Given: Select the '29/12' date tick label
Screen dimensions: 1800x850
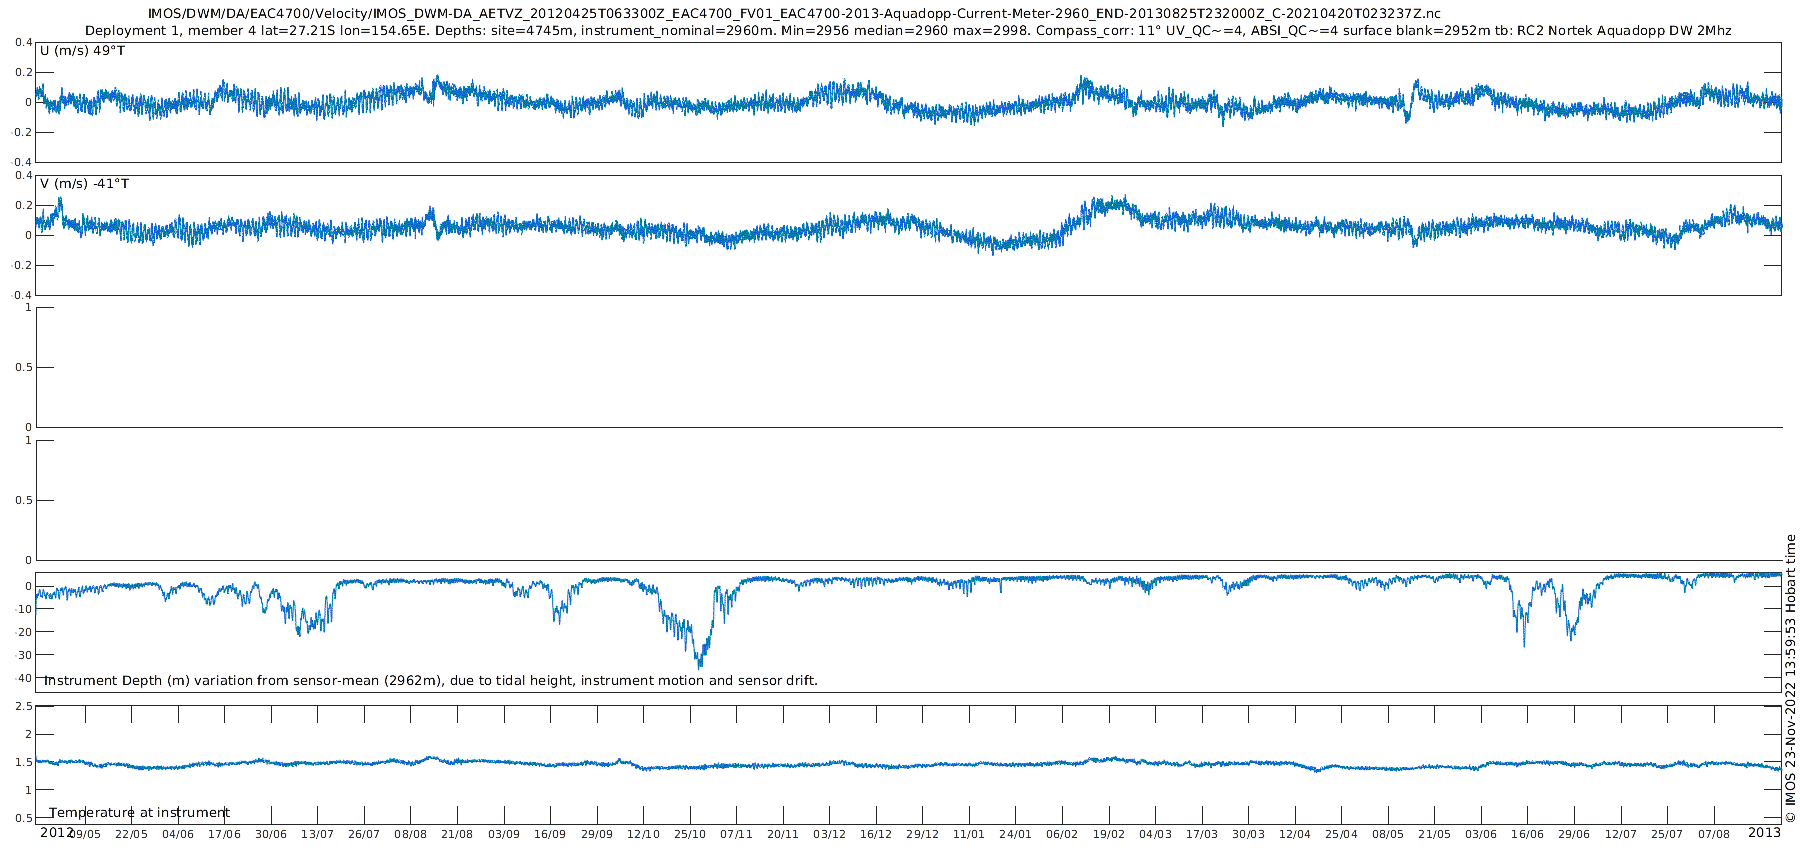Looking at the screenshot, I should pos(922,834).
